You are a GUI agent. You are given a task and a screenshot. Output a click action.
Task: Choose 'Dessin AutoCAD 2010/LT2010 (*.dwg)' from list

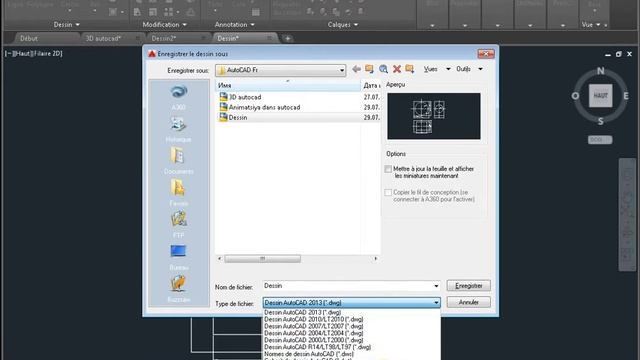[313, 319]
